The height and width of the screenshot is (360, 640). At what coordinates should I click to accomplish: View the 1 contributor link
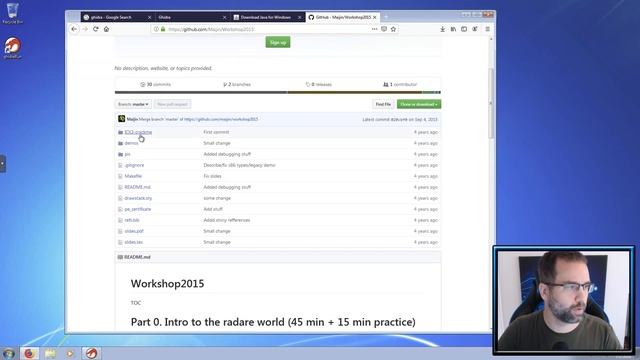pos(400,84)
